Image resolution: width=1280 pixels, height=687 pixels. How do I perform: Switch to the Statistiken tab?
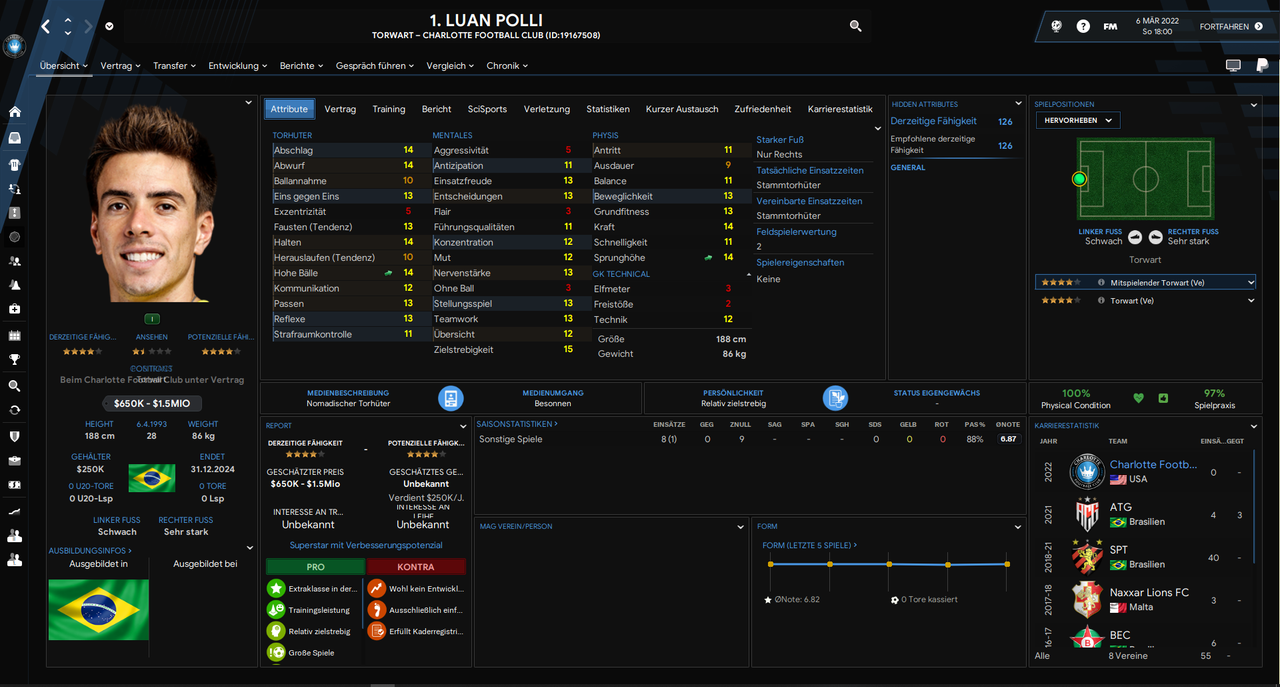(608, 109)
